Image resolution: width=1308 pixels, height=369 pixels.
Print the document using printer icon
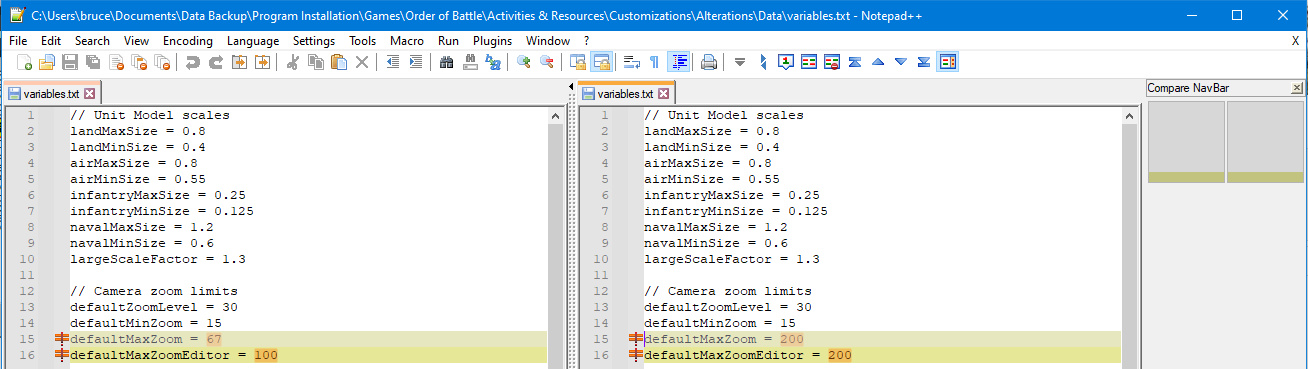tap(708, 62)
